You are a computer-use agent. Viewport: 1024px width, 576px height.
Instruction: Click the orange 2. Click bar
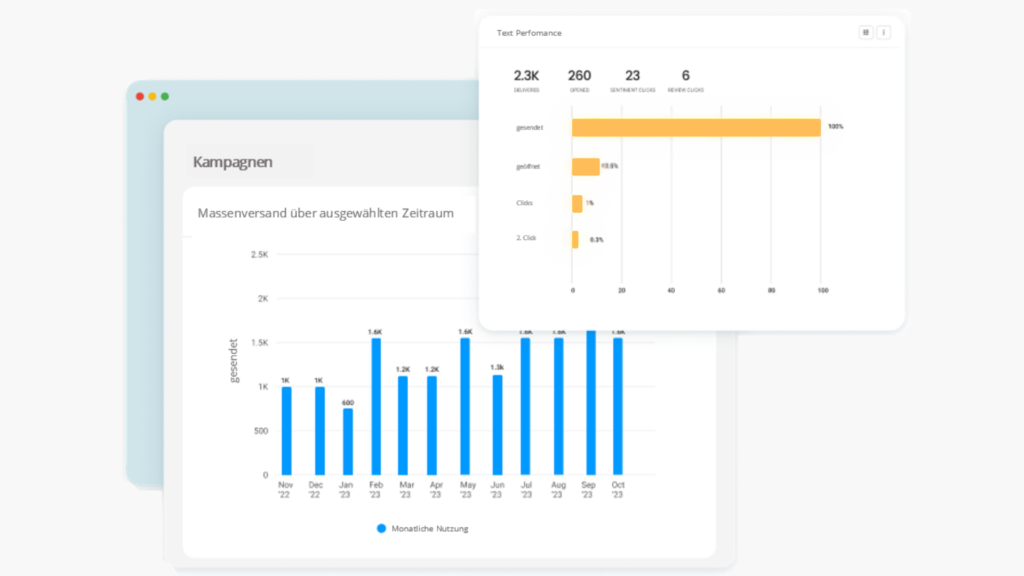pos(575,240)
